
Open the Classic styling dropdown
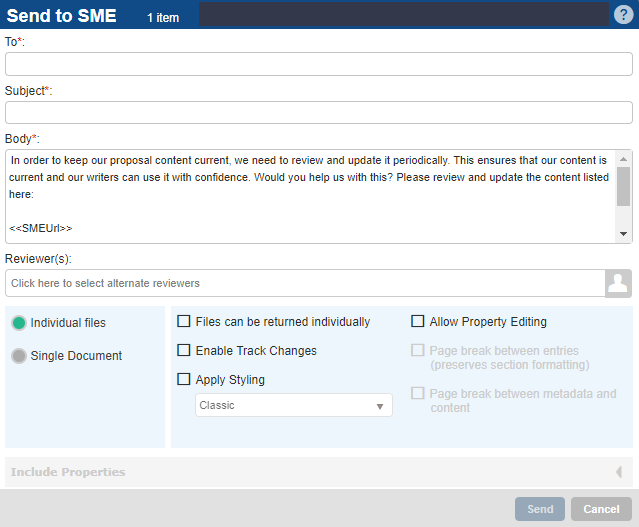tap(294, 405)
